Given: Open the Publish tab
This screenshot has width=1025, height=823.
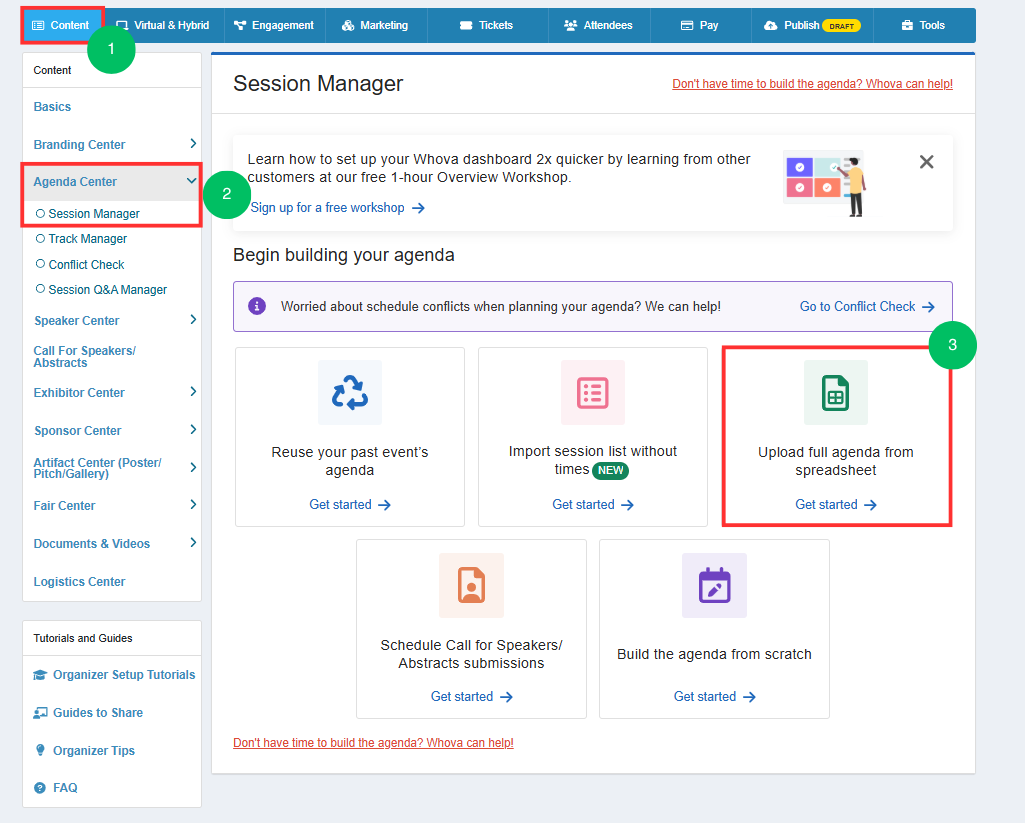Looking at the screenshot, I should 811,25.
